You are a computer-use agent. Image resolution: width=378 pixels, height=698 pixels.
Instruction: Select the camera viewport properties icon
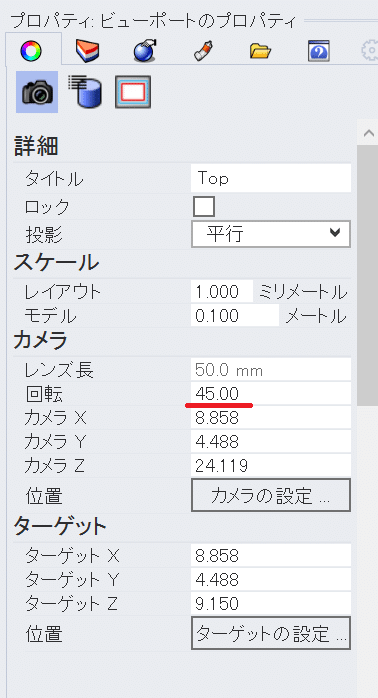[37, 92]
